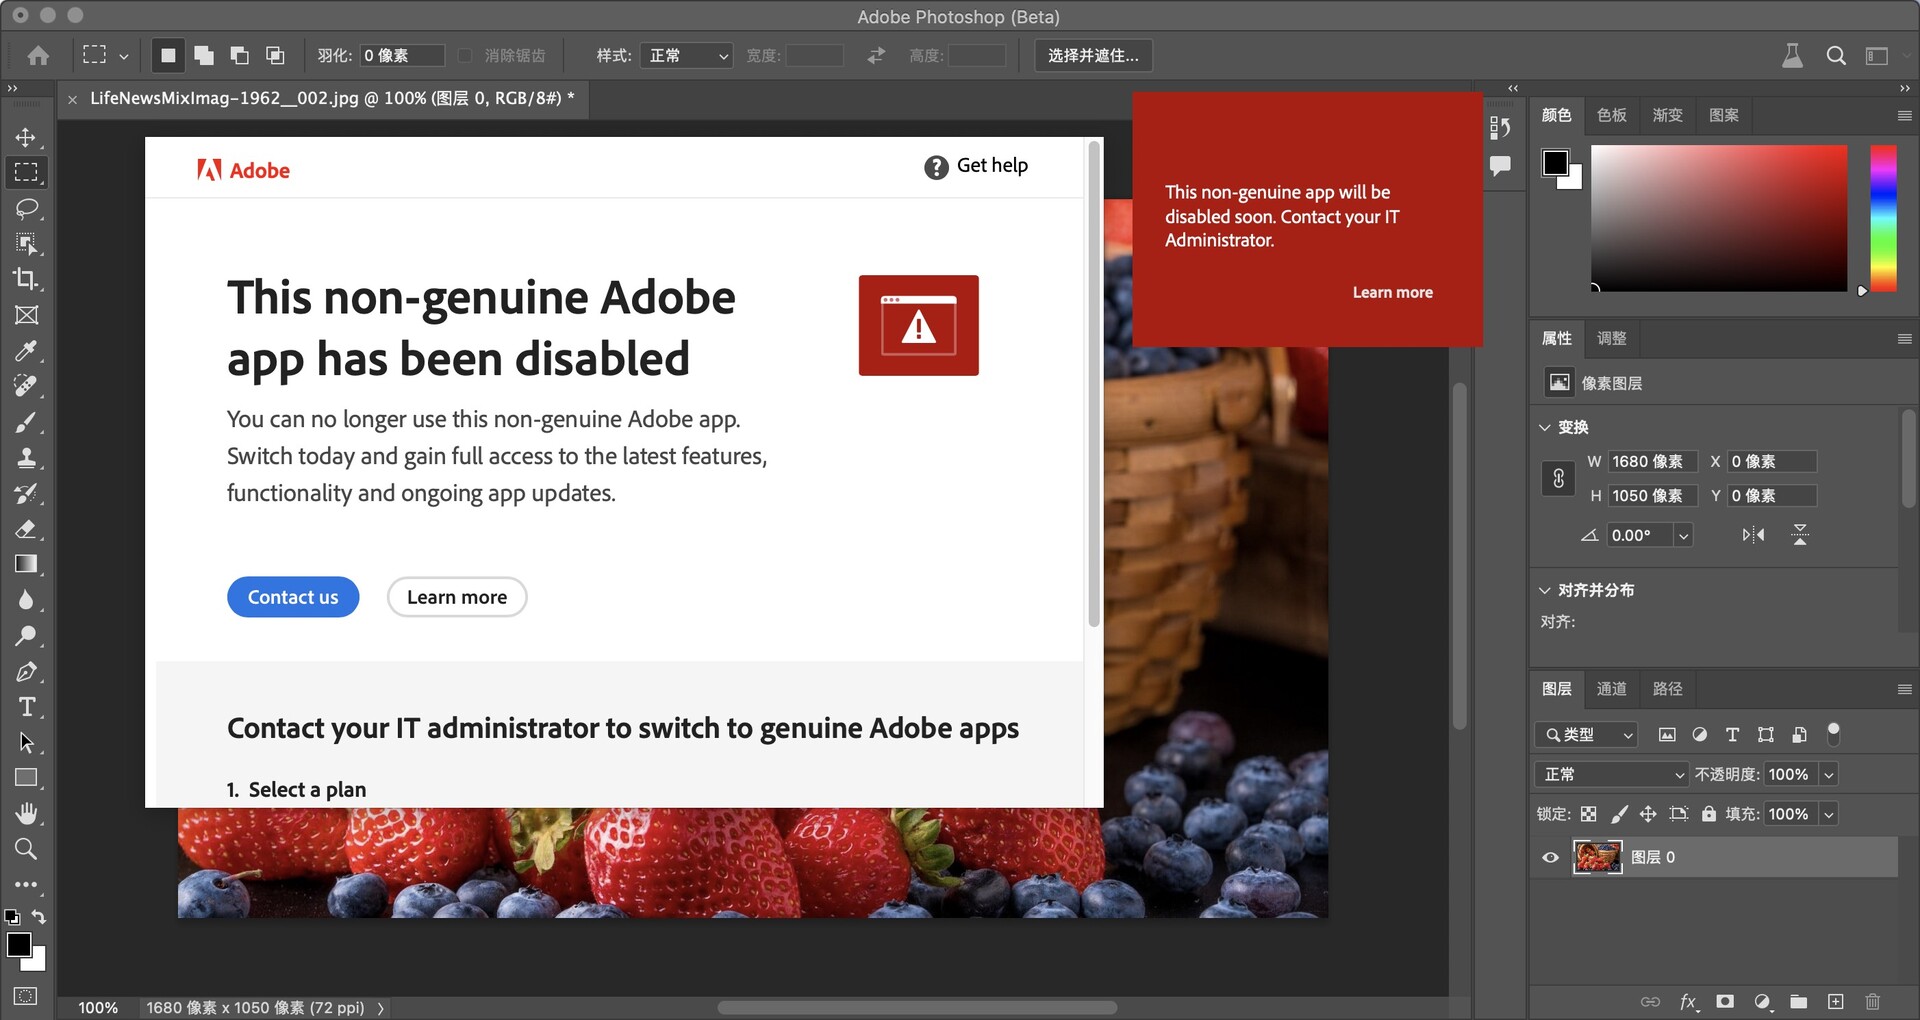Viewport: 1920px width, 1020px height.
Task: Select the Zoom tool
Action: (x=26, y=849)
